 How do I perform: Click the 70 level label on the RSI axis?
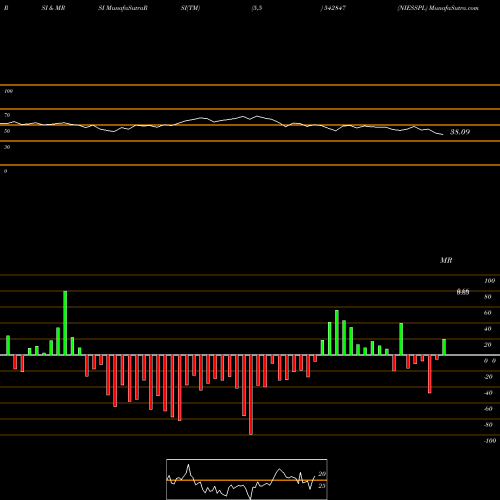click(7, 115)
